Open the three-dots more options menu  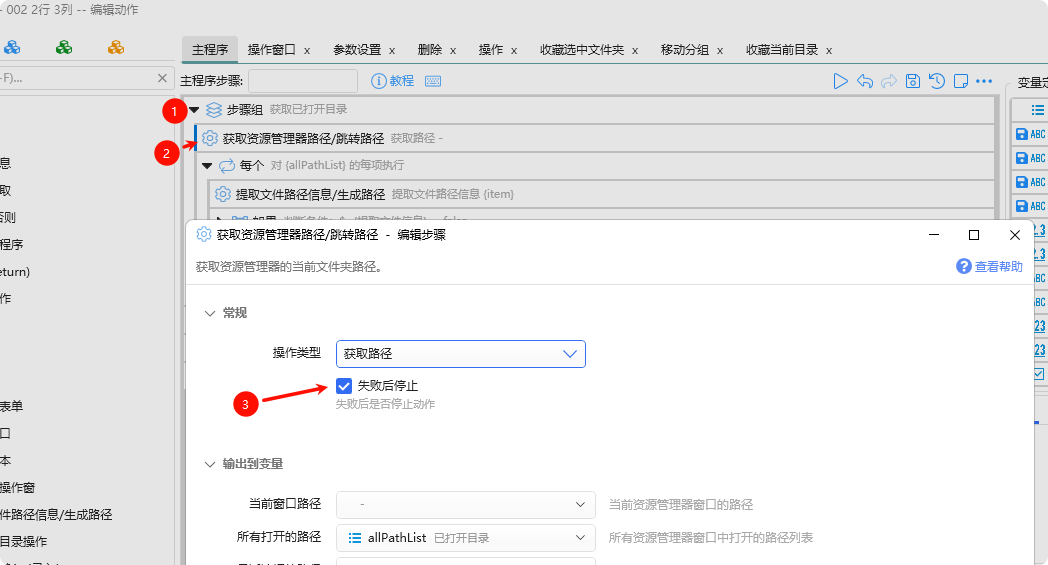pos(984,81)
